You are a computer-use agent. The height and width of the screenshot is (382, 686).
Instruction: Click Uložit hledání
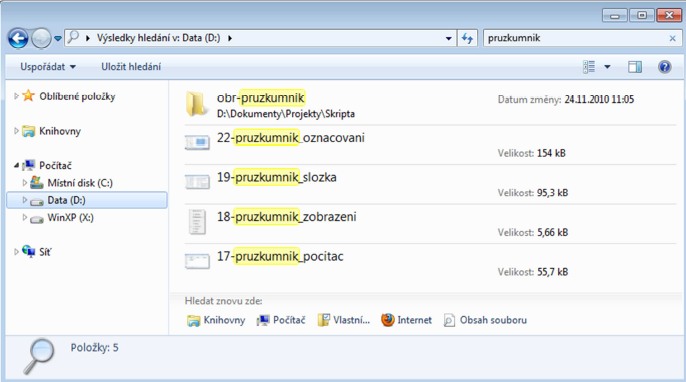(x=131, y=67)
